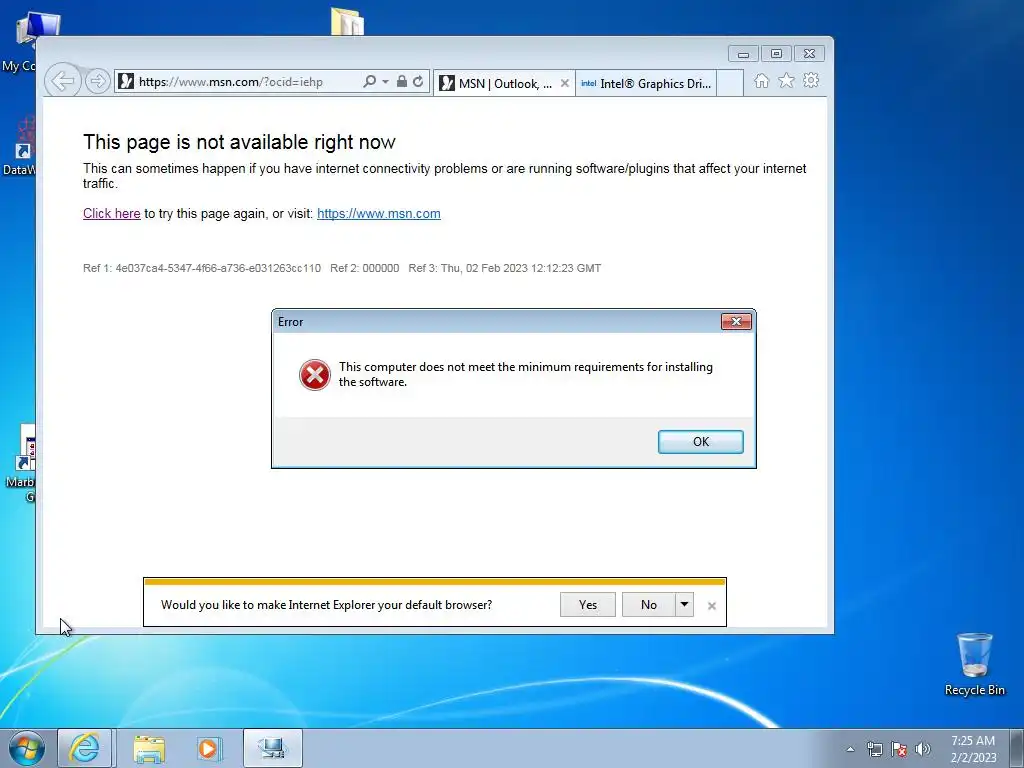Click the Ref 1 reference code text
The image size is (1024, 768).
[202, 268]
